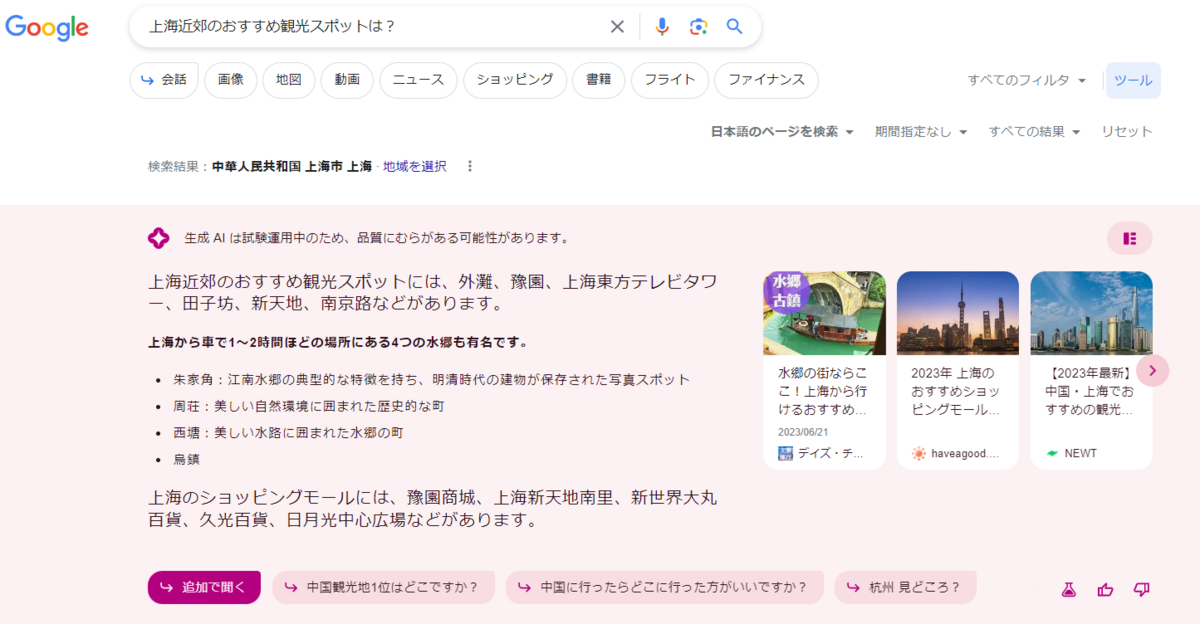This screenshot has width=1200, height=624.
Task: Expand the すべてのフィルタ dropdown
Action: pyautogui.click(x=1027, y=80)
